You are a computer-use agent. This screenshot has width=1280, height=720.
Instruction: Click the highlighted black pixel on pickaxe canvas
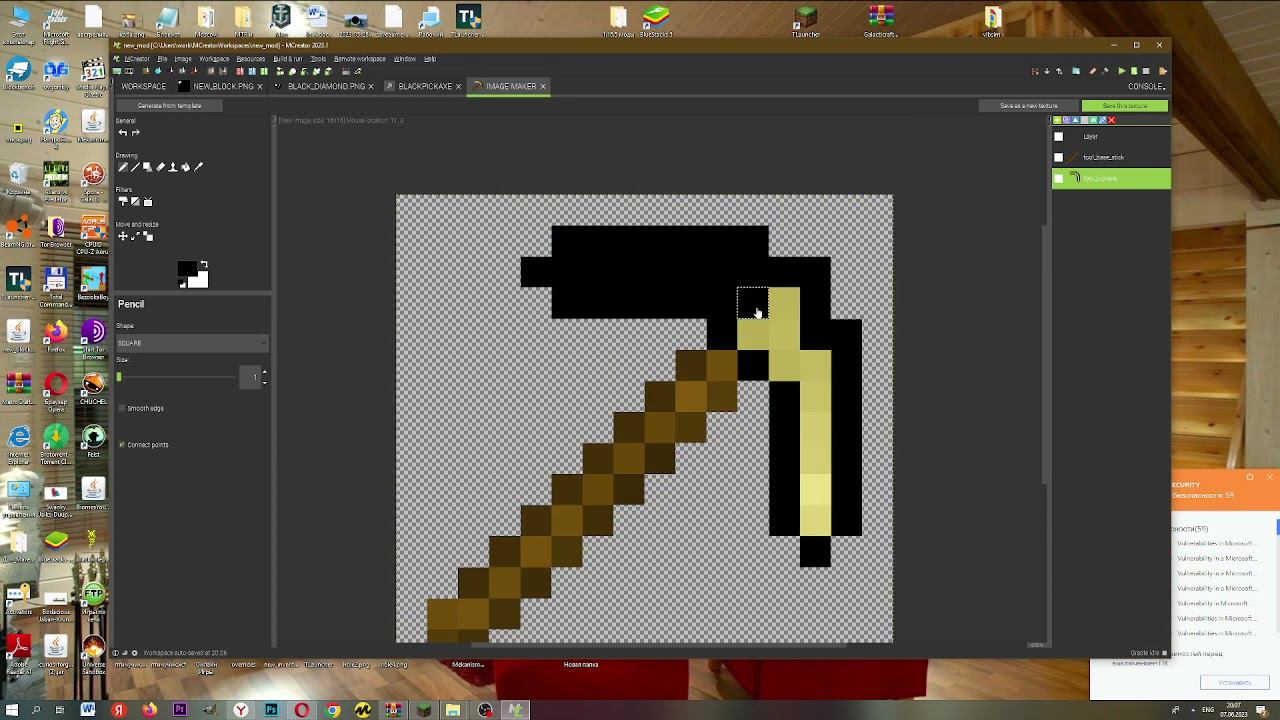pyautogui.click(x=753, y=304)
